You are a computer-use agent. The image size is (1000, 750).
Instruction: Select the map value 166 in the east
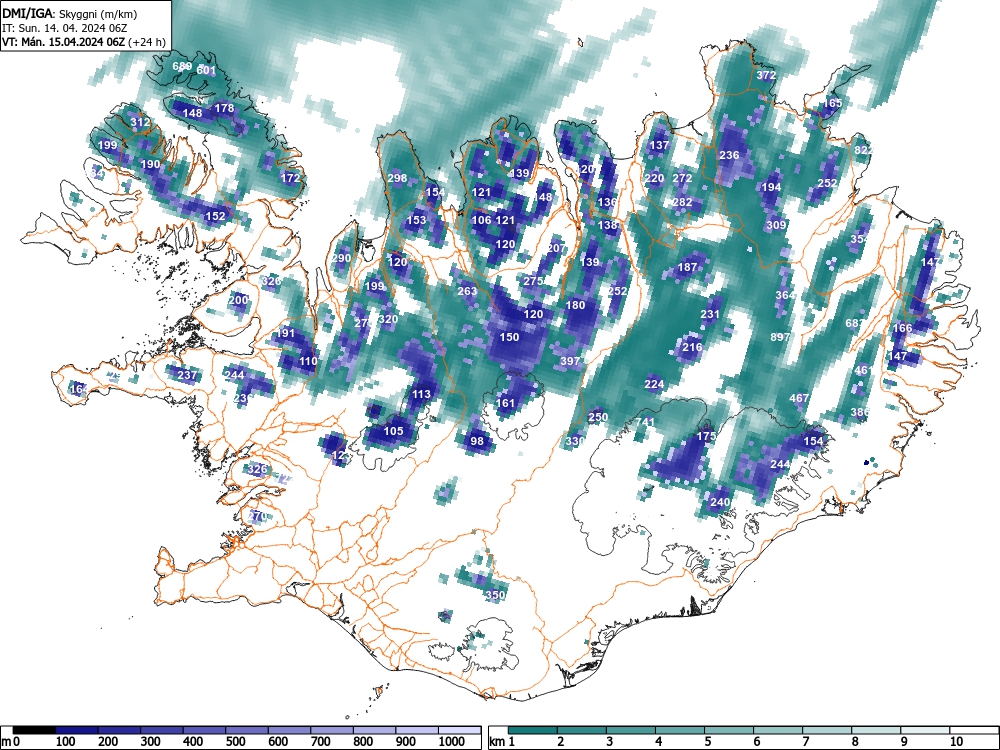pos(902,328)
